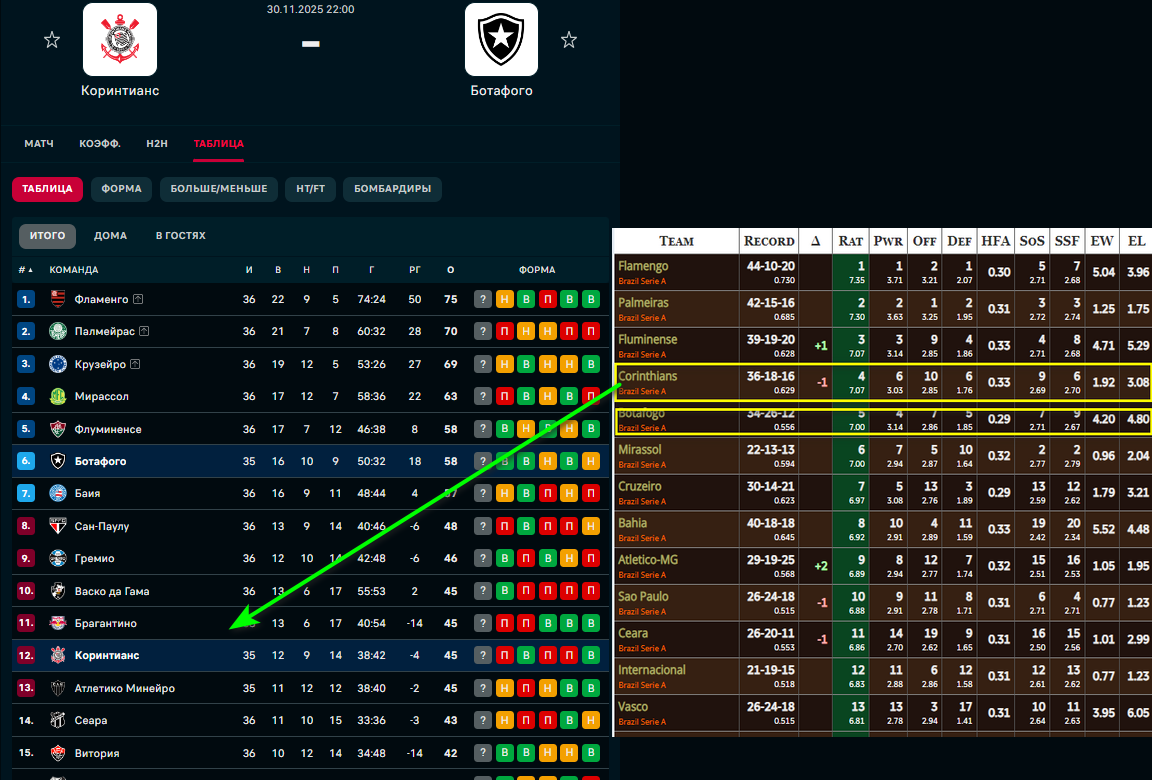
Task: Open Корин��ианс team row in standings
Action: tap(107, 656)
